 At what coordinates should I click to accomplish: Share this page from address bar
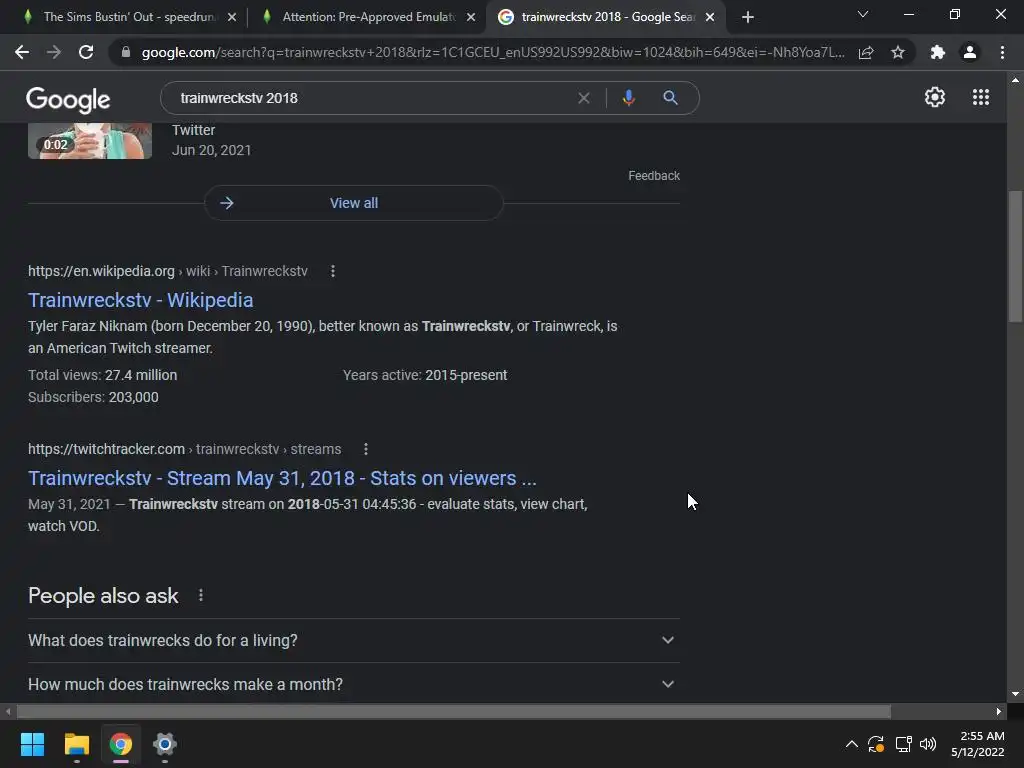[x=866, y=52]
